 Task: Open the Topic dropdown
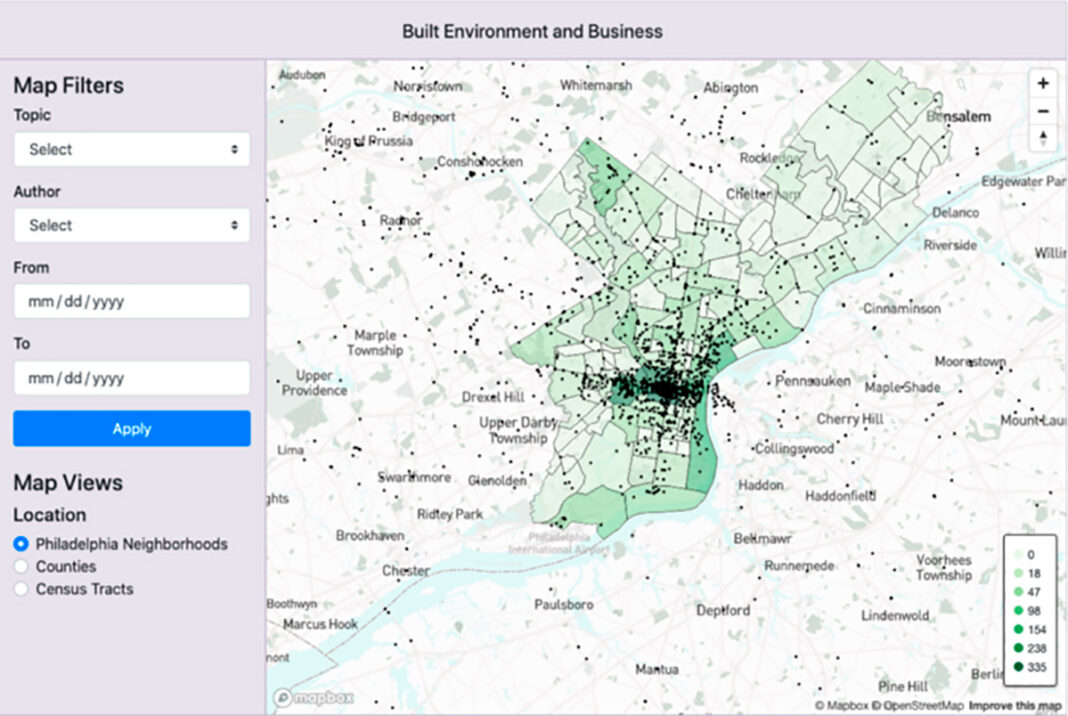click(x=131, y=149)
